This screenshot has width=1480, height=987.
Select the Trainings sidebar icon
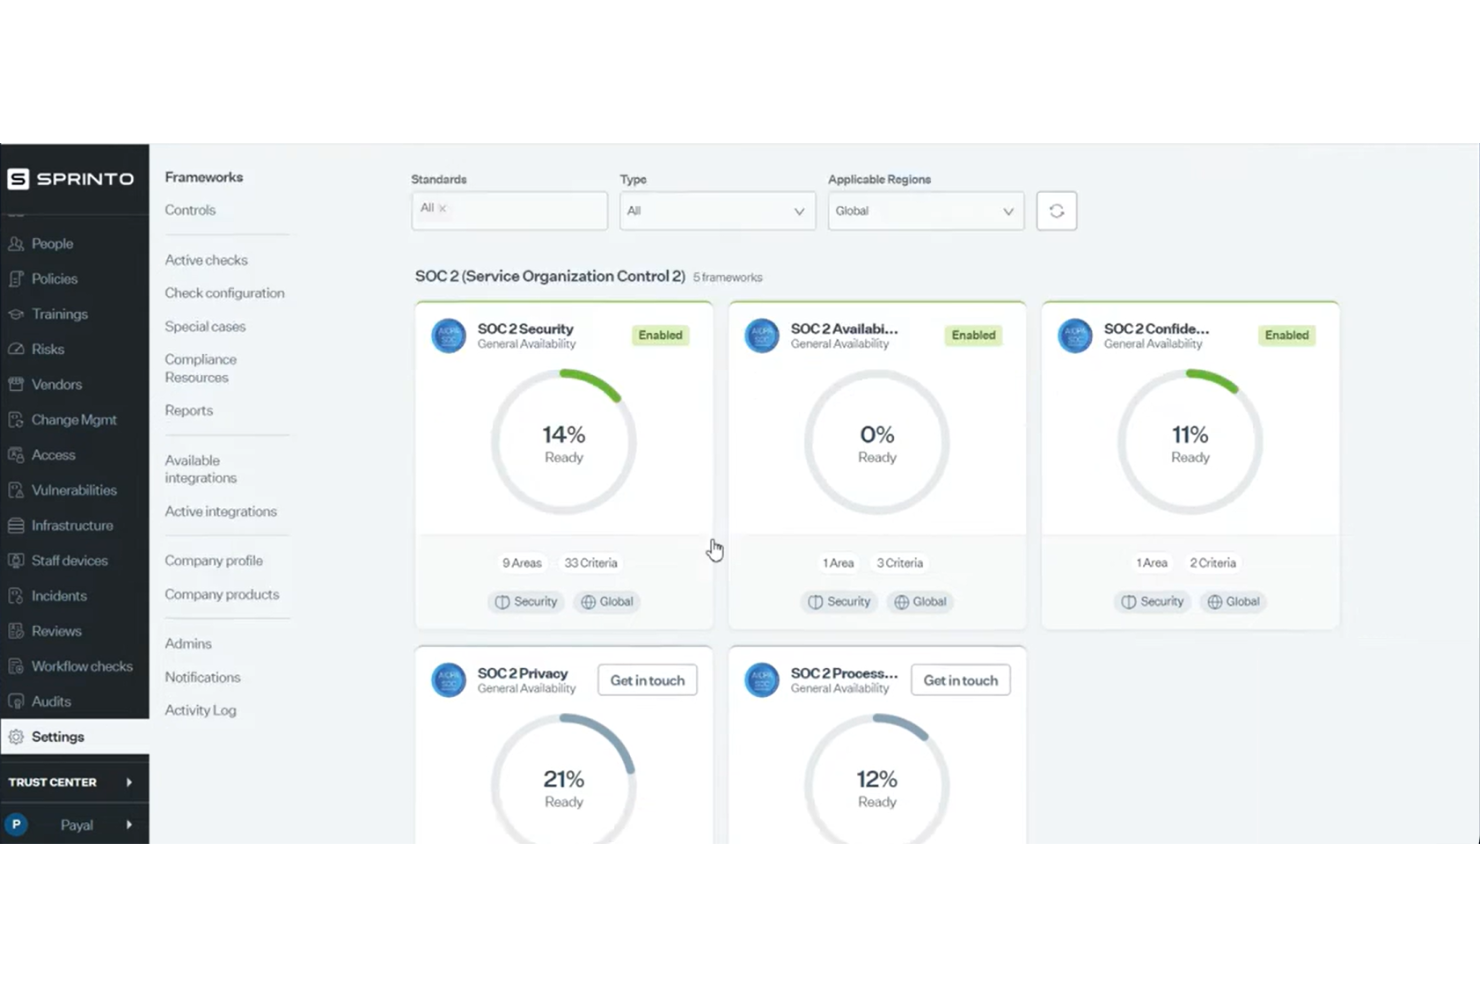(x=16, y=314)
